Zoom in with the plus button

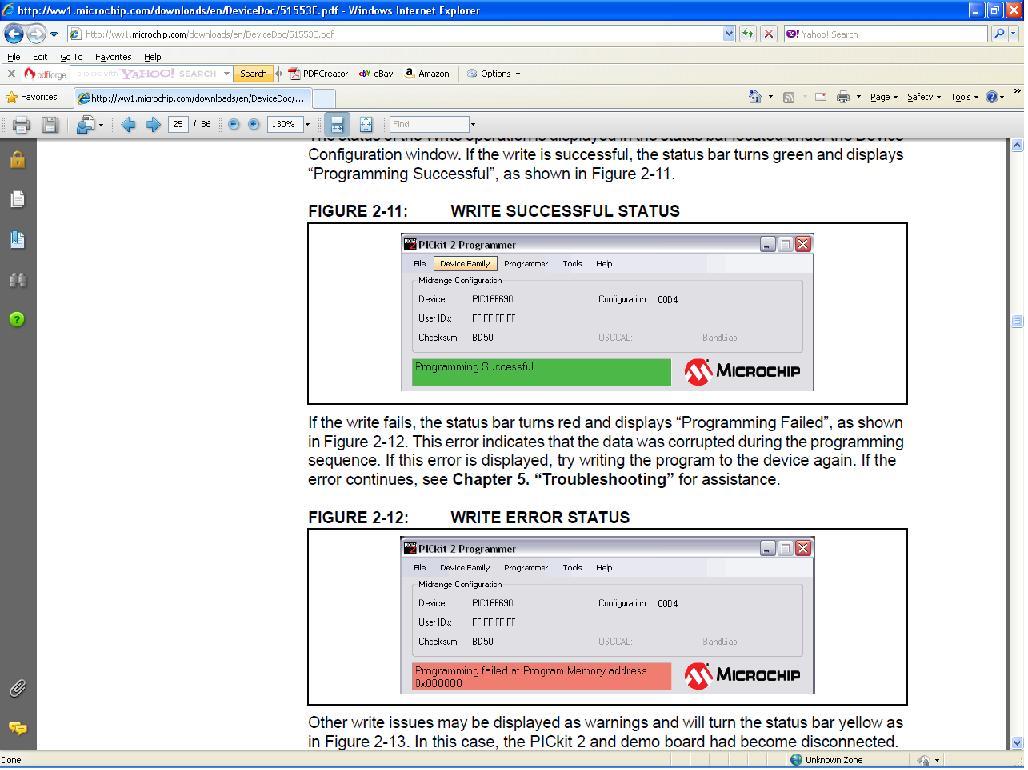coord(254,124)
